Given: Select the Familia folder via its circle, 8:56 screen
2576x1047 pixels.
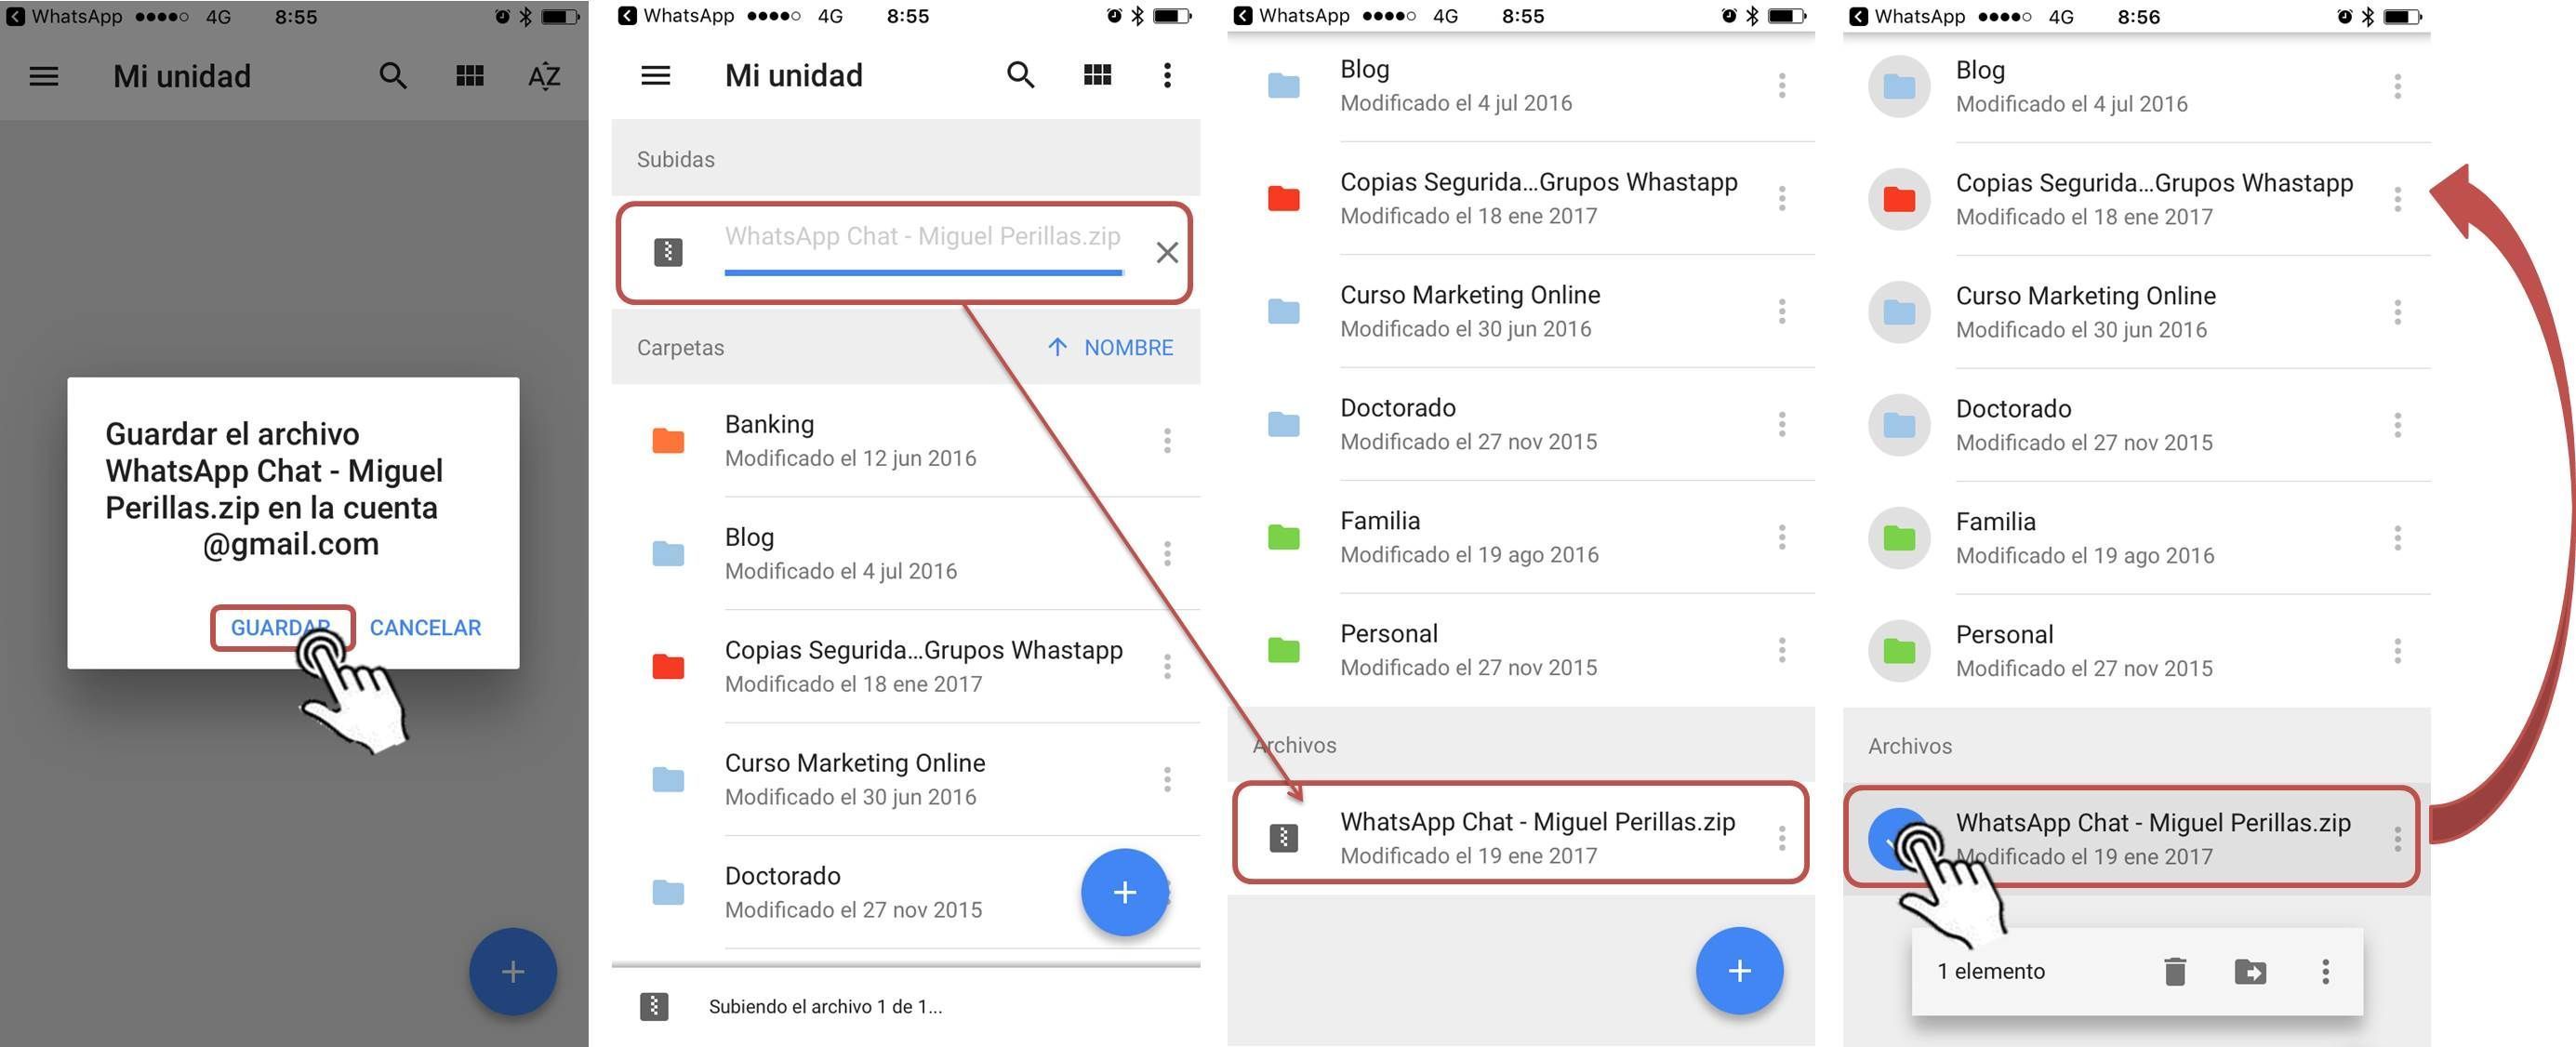Looking at the screenshot, I should point(1899,538).
